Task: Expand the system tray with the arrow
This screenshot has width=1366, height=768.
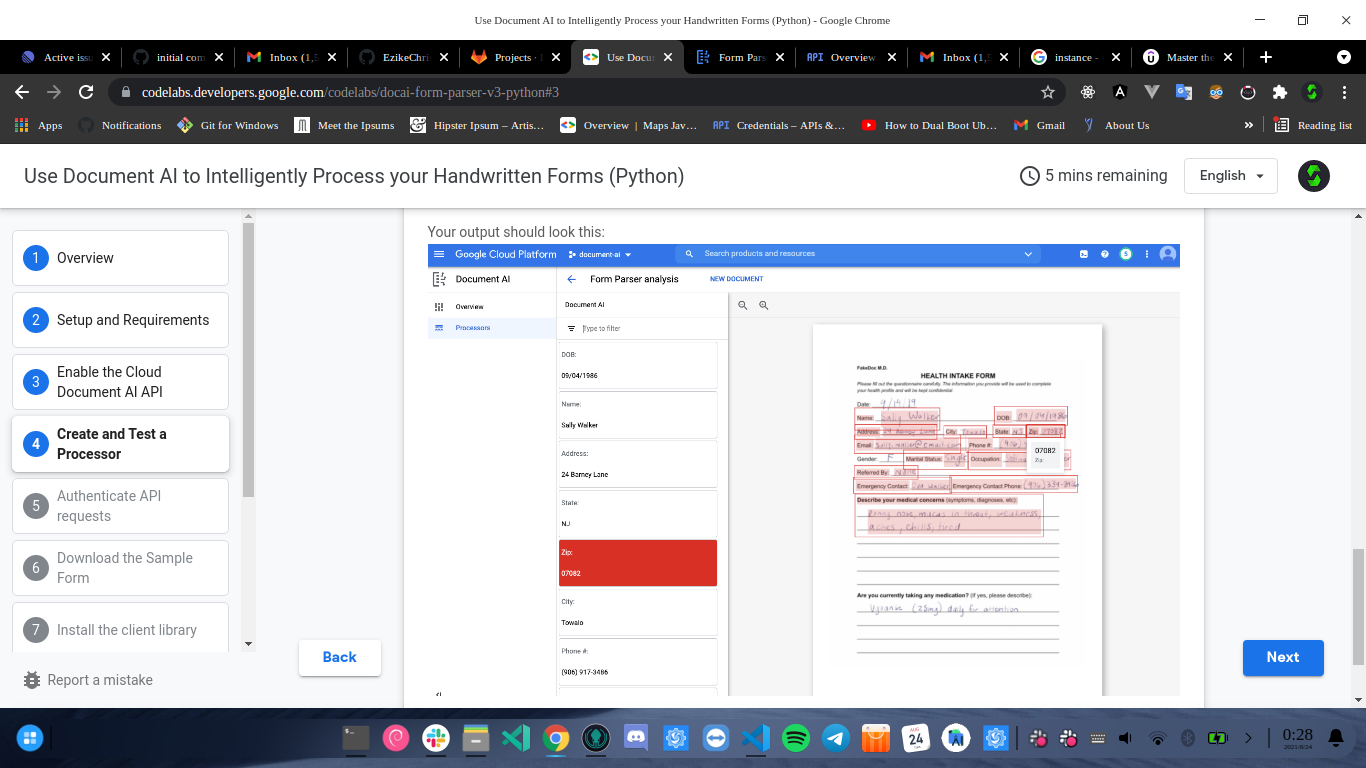Action: [1248, 739]
